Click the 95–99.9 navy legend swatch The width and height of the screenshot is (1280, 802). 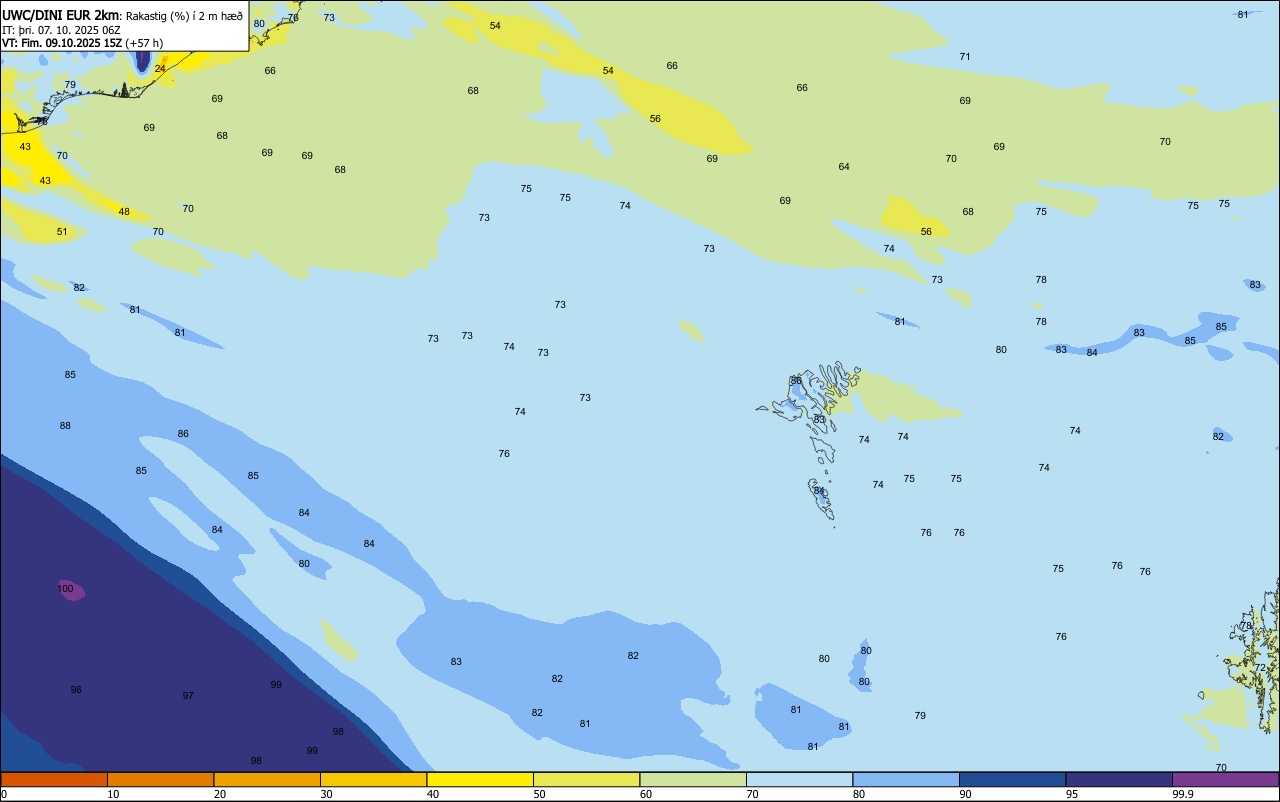coord(1119,779)
